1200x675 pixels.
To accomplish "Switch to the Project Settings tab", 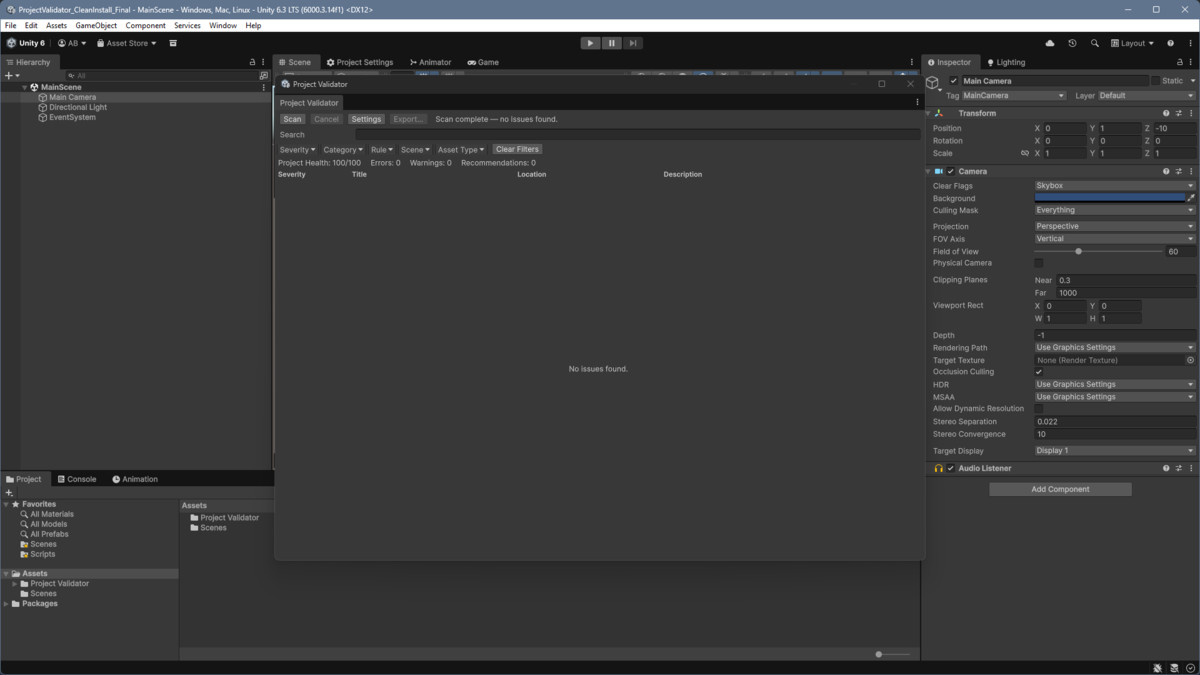I will click(359, 62).
